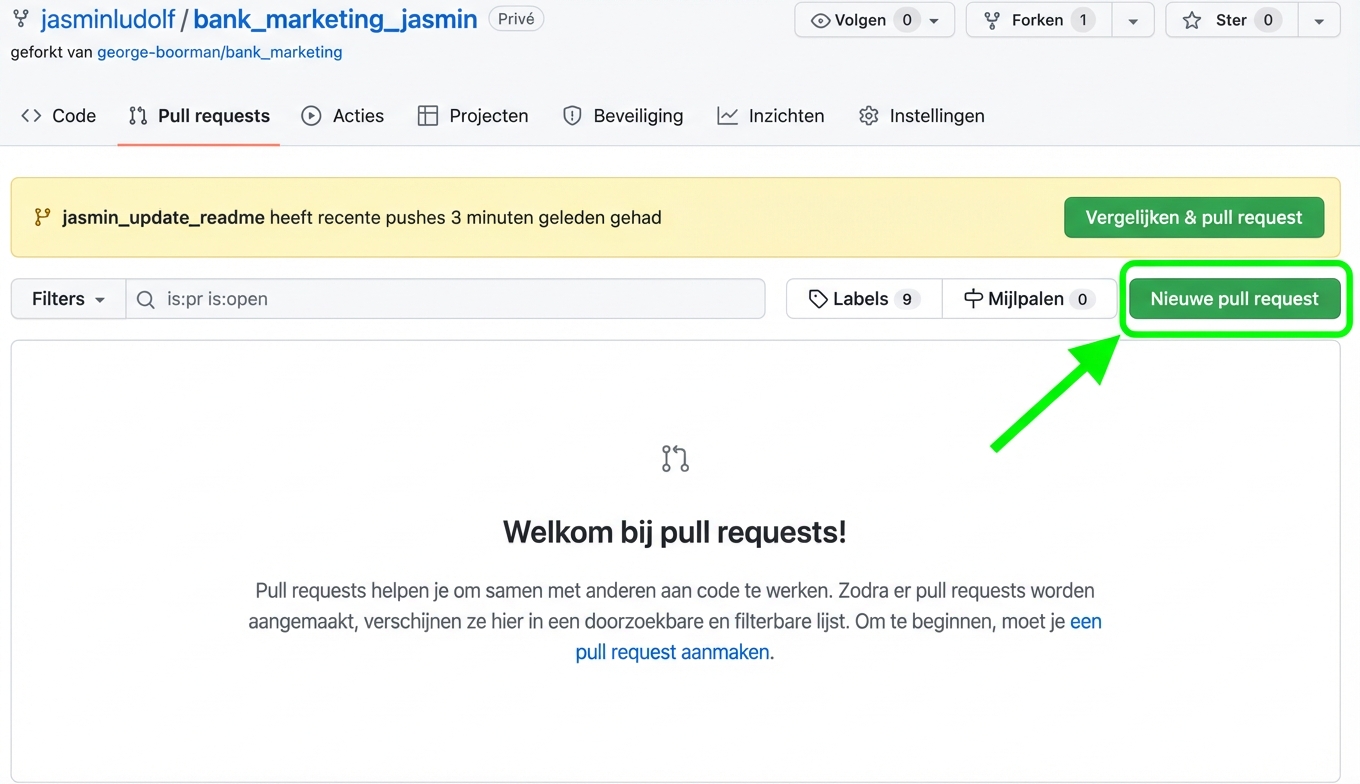
Task: Click the fork icon beside Forken count
Action: pyautogui.click(x=992, y=19)
